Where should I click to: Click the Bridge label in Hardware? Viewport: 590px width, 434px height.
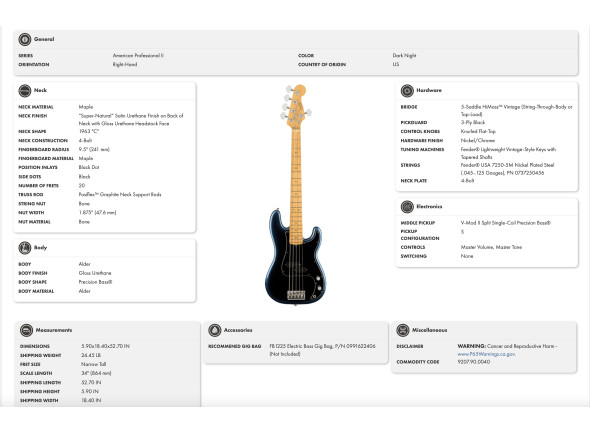pyautogui.click(x=409, y=107)
